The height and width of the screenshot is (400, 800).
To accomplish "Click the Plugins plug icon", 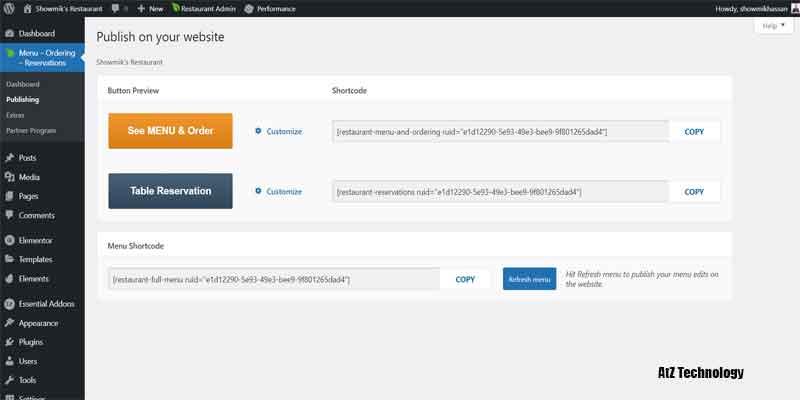I will [10, 342].
